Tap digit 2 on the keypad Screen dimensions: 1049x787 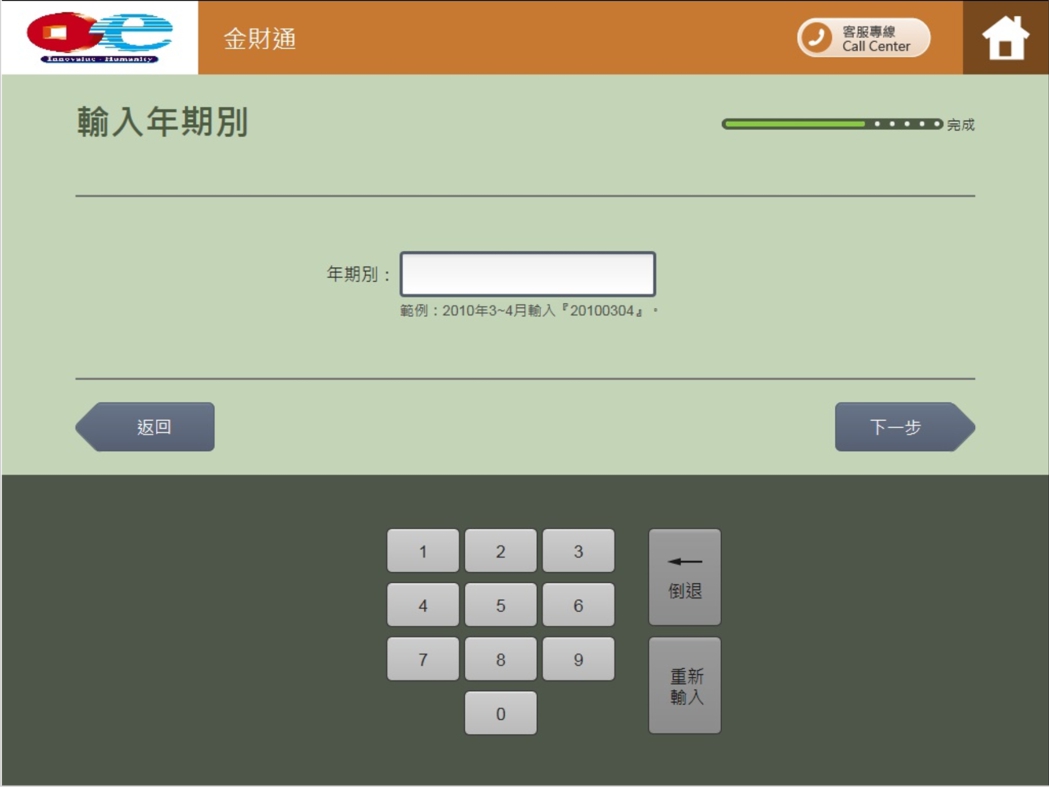coord(500,550)
